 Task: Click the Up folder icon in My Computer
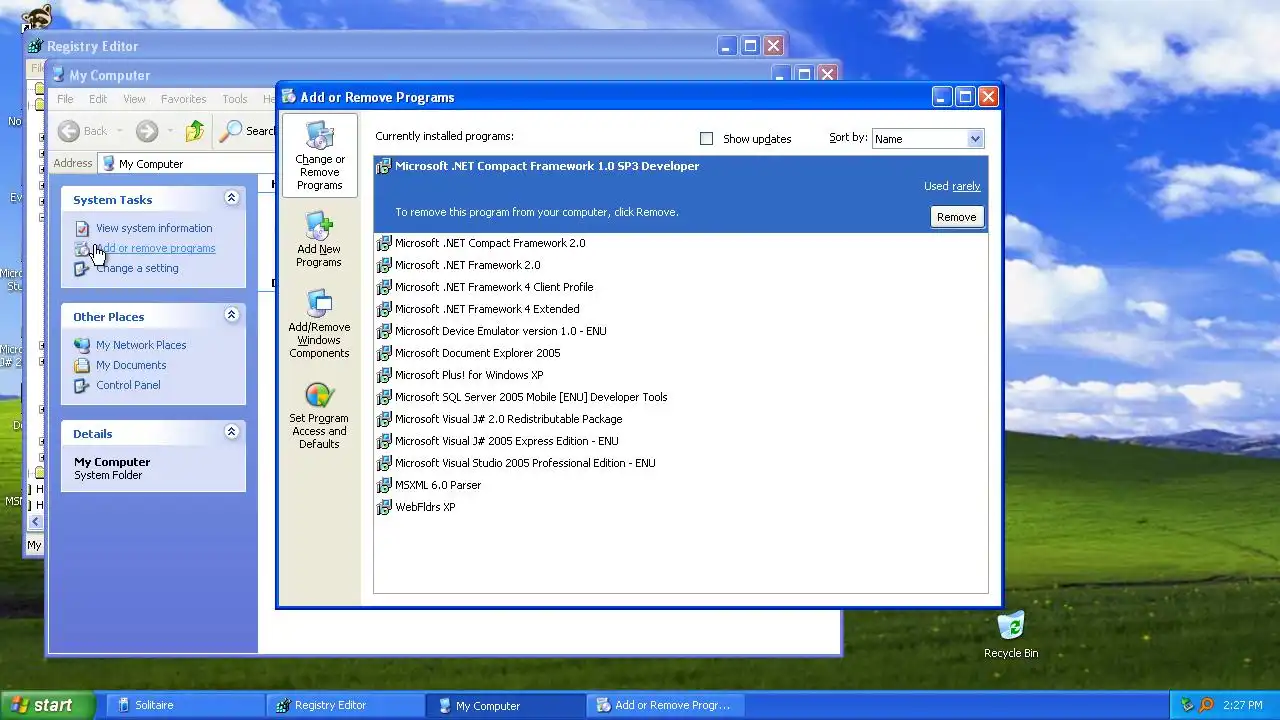tap(195, 131)
